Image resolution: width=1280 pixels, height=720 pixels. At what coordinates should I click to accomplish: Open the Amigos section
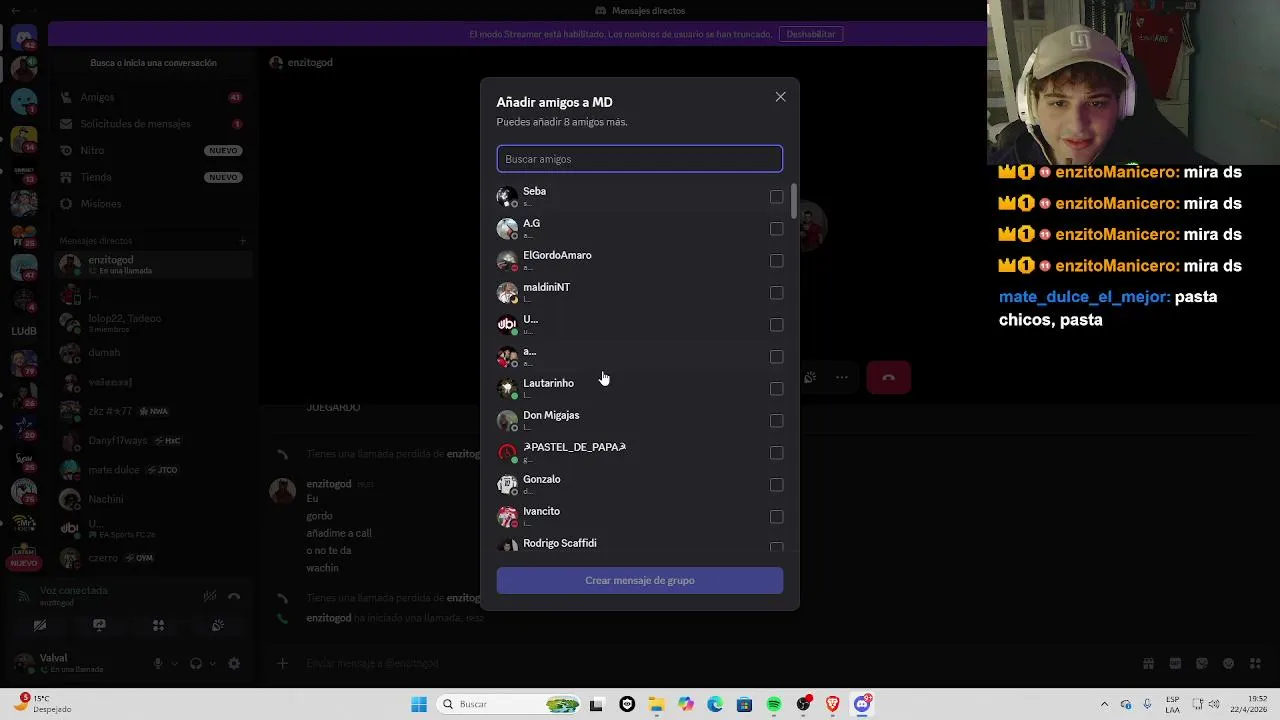pyautogui.click(x=152, y=97)
